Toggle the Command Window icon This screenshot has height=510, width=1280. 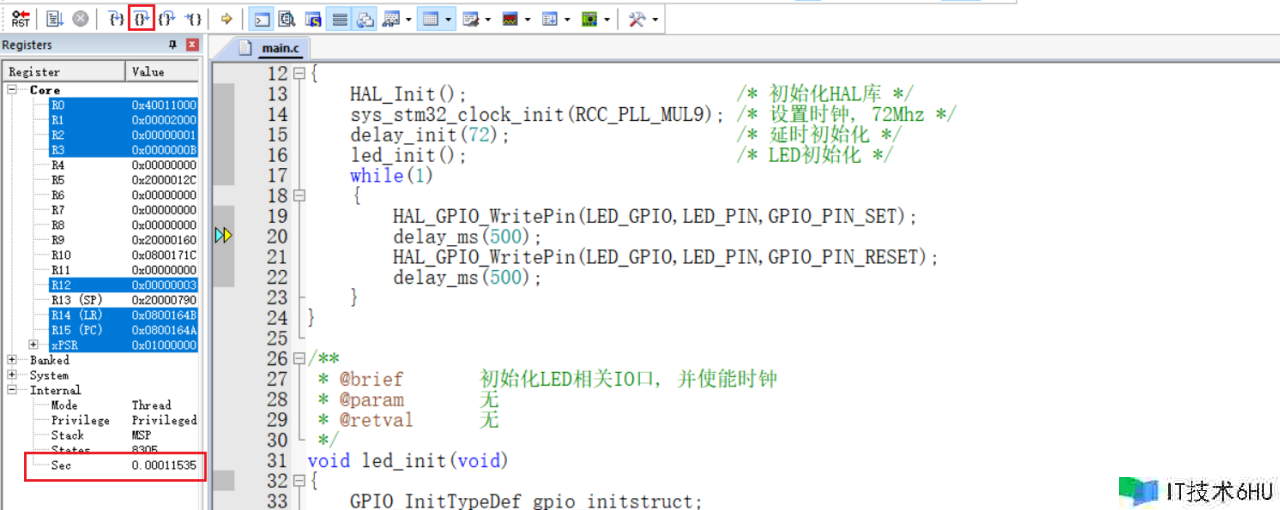[261, 18]
